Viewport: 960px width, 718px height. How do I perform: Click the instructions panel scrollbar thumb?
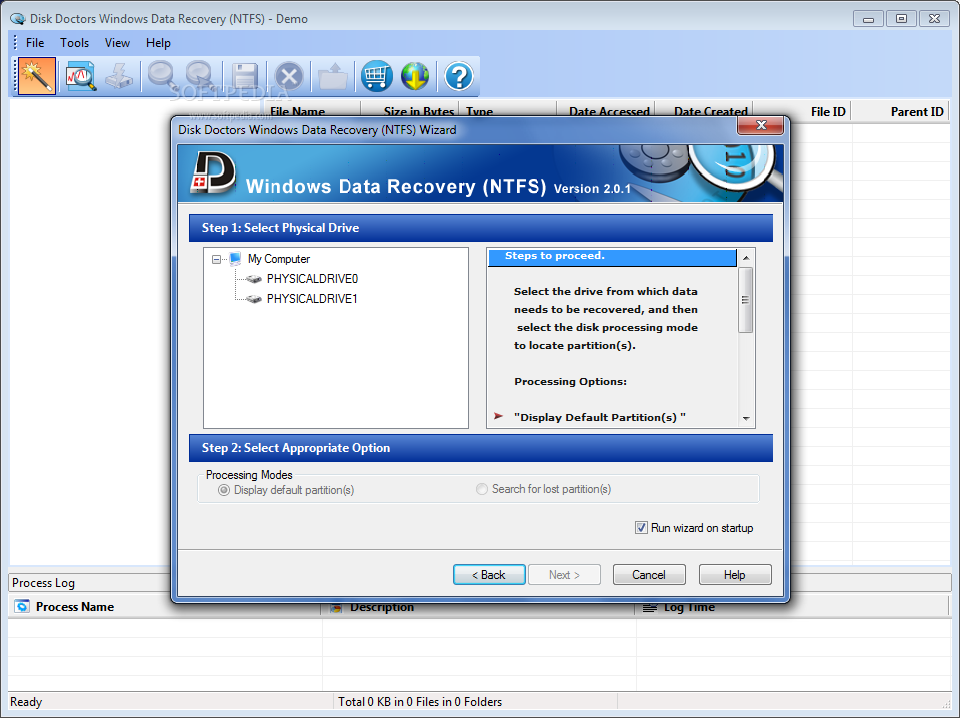pyautogui.click(x=746, y=300)
